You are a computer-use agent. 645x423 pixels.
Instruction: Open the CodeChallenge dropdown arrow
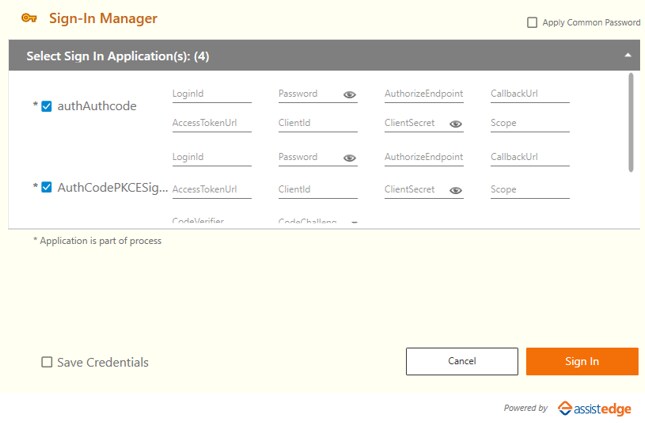coord(353,223)
